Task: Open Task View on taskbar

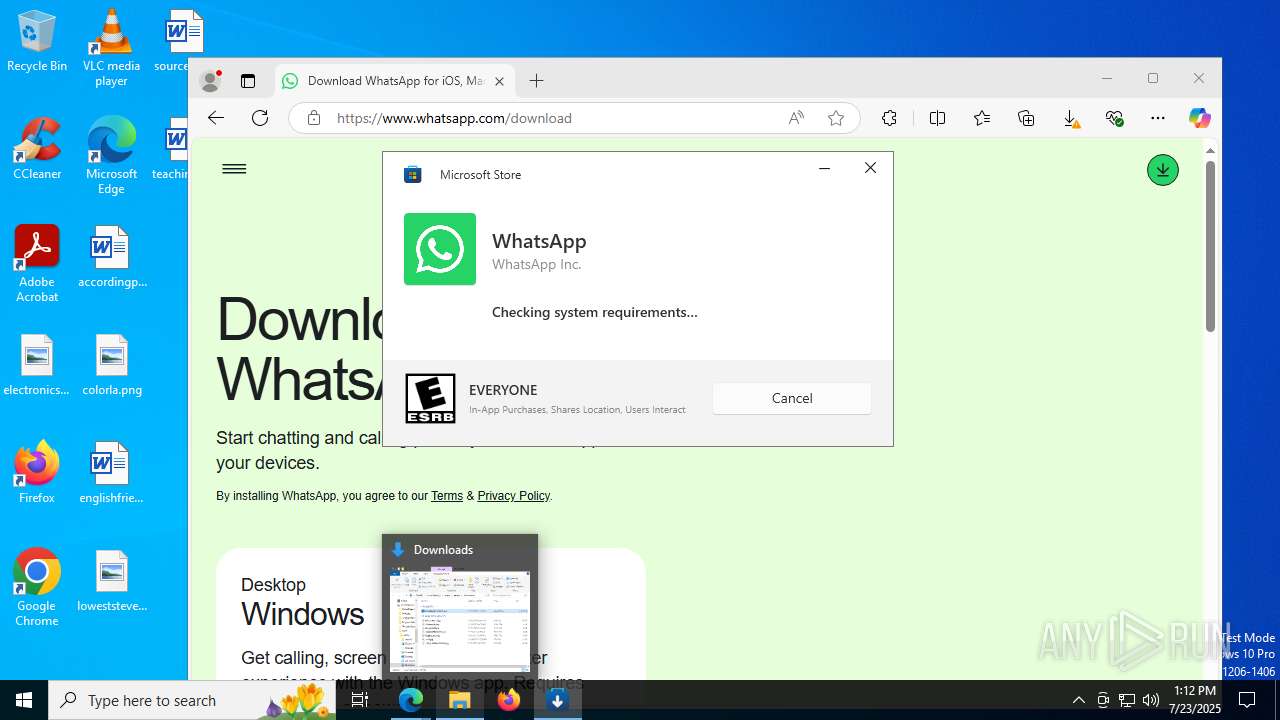Action: [360, 700]
